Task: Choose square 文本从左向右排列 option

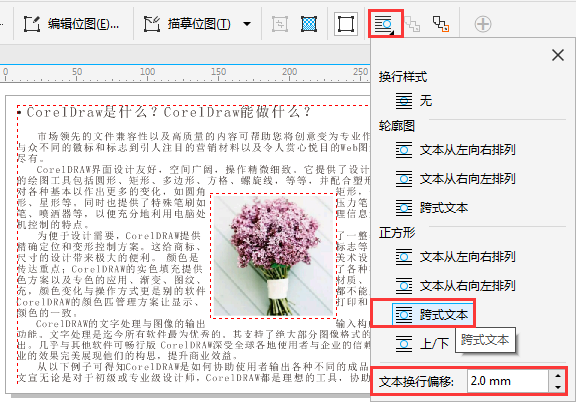Action: [x=456, y=257]
